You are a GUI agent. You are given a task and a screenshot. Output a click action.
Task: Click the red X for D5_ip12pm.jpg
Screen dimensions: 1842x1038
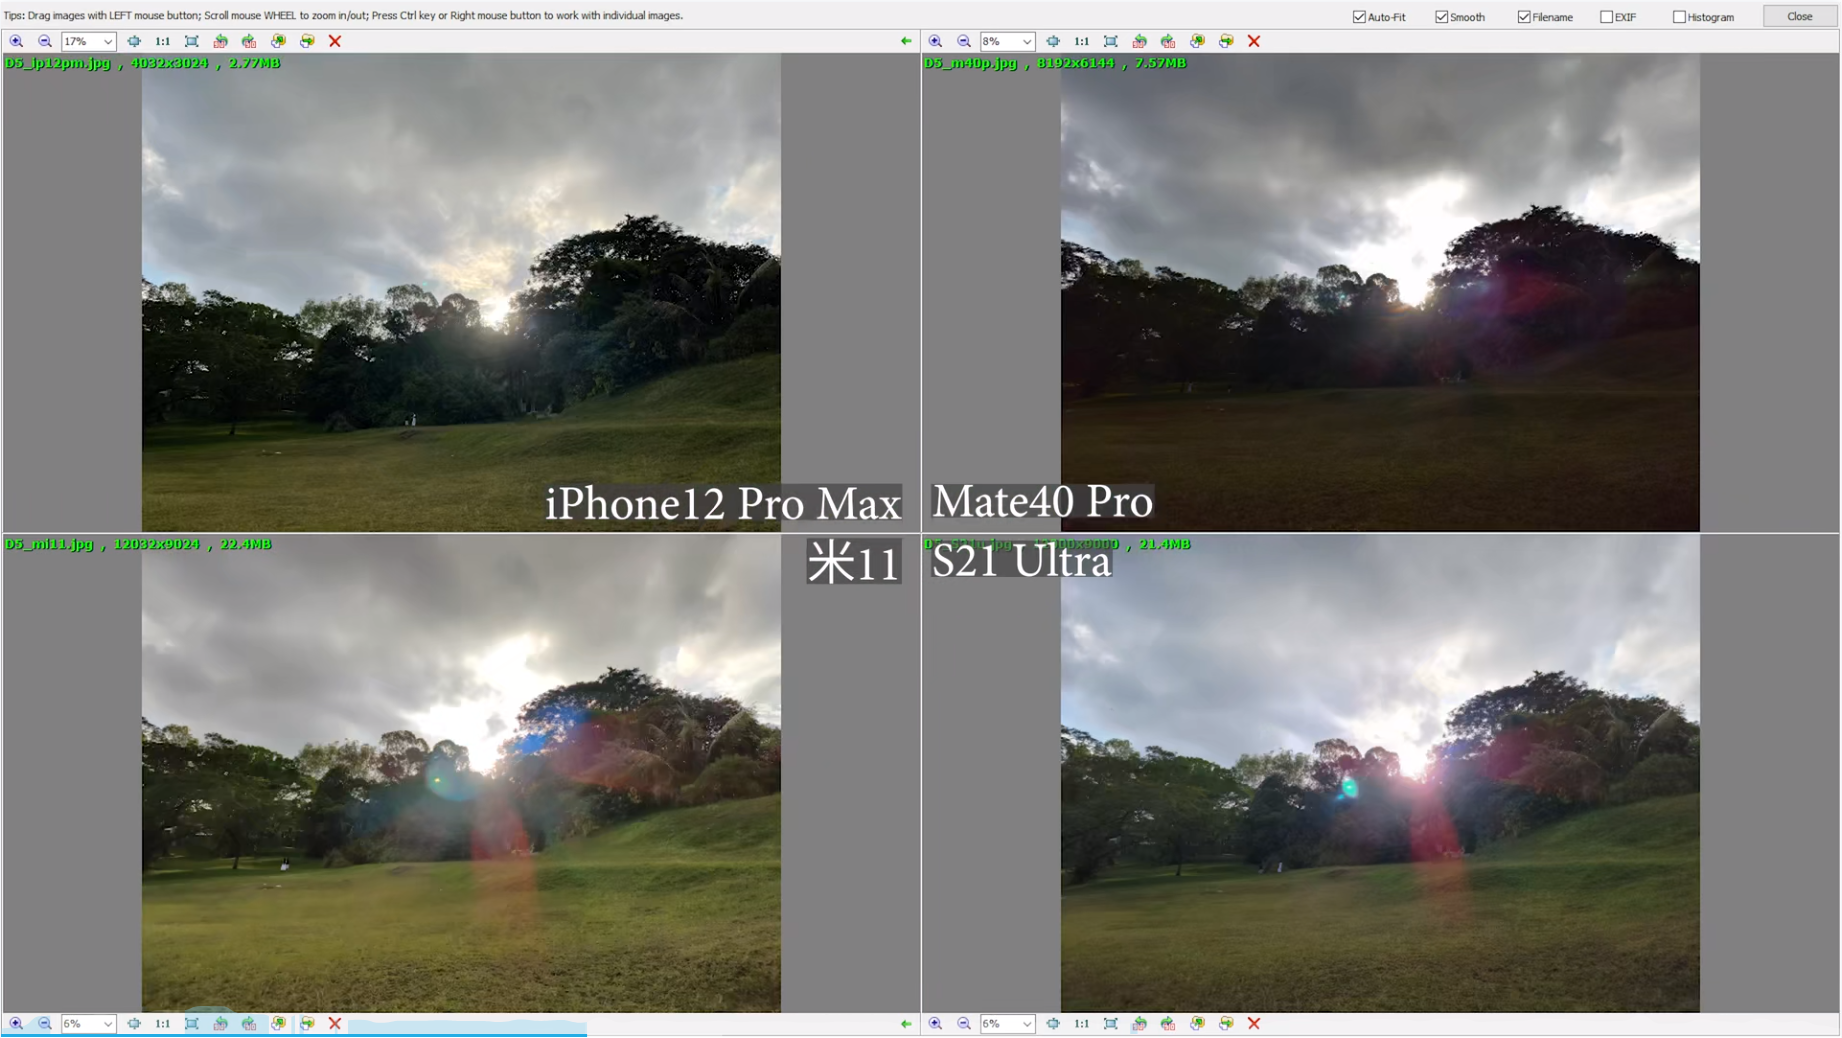pos(335,41)
